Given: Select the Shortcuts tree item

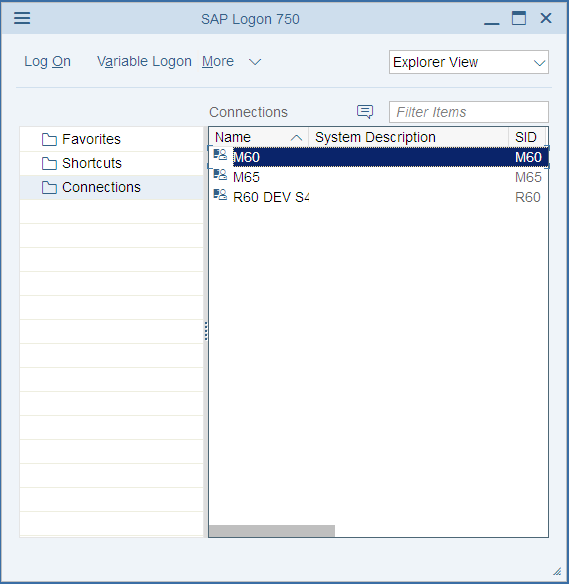Looking at the screenshot, I should tap(111, 163).
